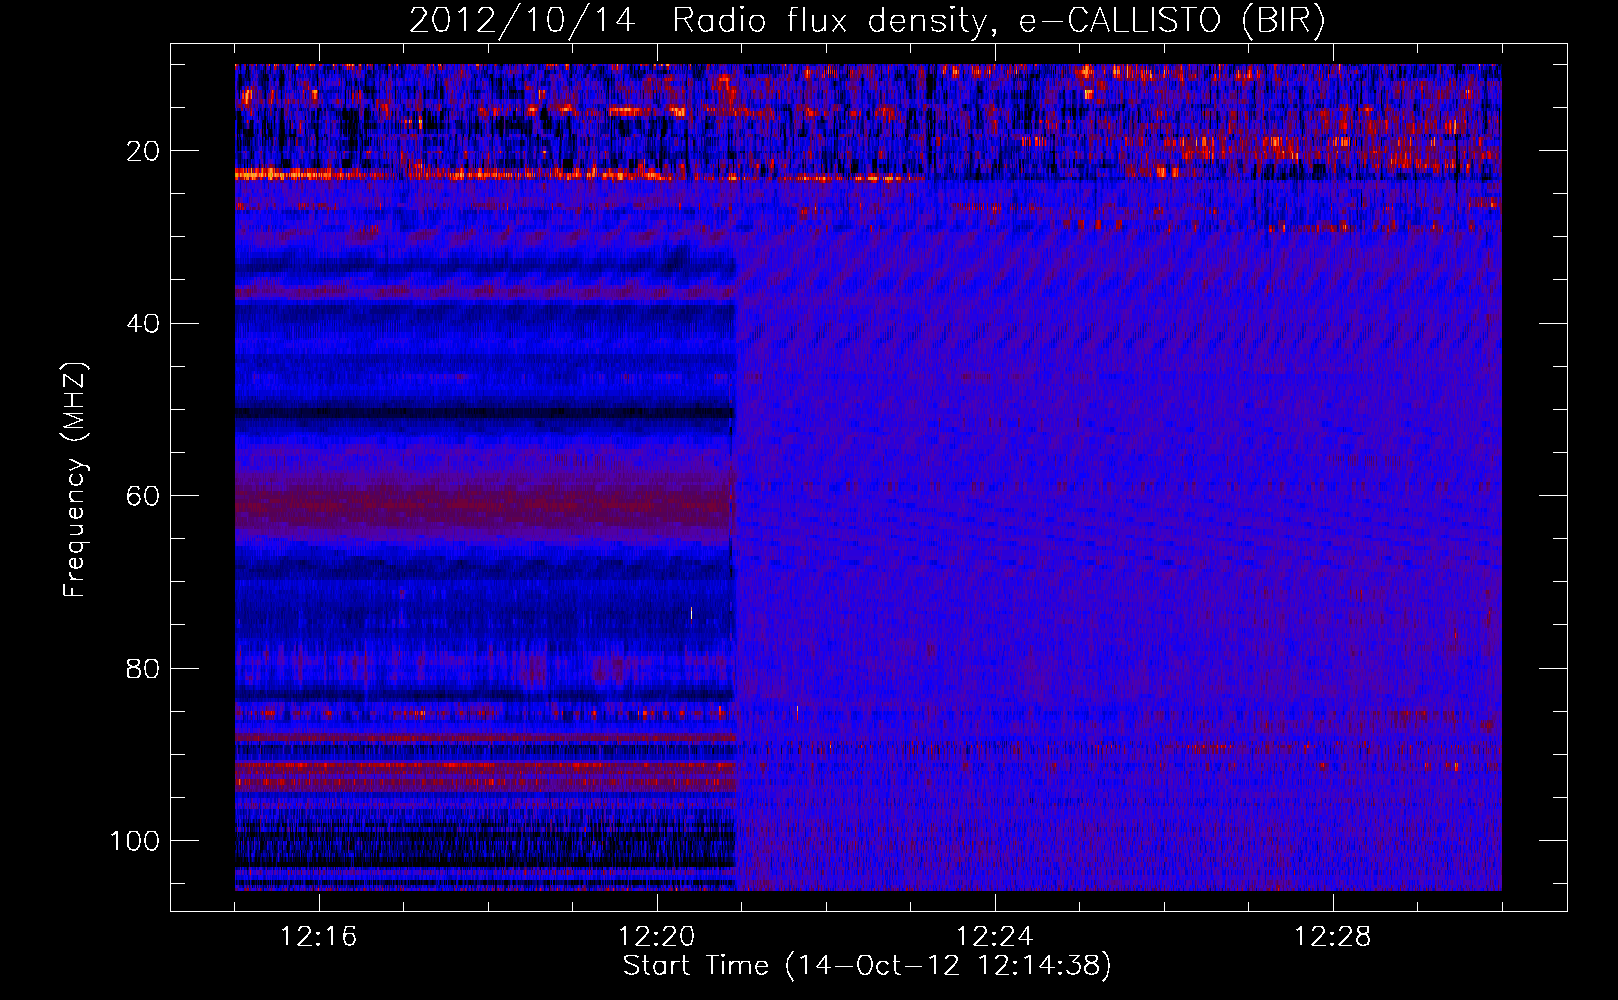This screenshot has width=1618, height=1000.
Task: Click the 12:20 time tick label
Action: (656, 937)
